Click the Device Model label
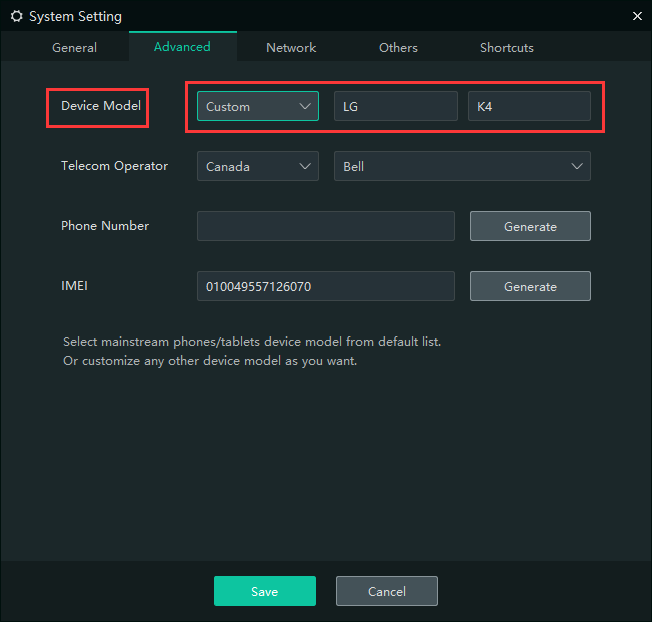Viewport: 652px width, 622px height. (x=101, y=106)
